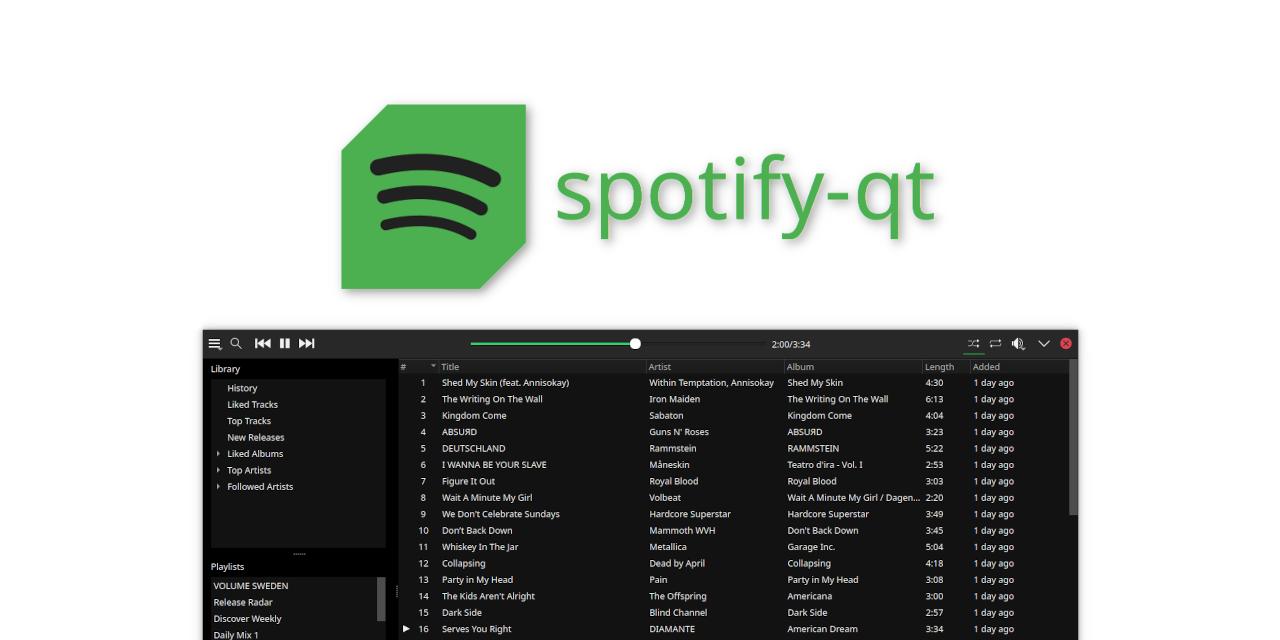
Task: Open the search magnifier icon
Action: [x=236, y=343]
